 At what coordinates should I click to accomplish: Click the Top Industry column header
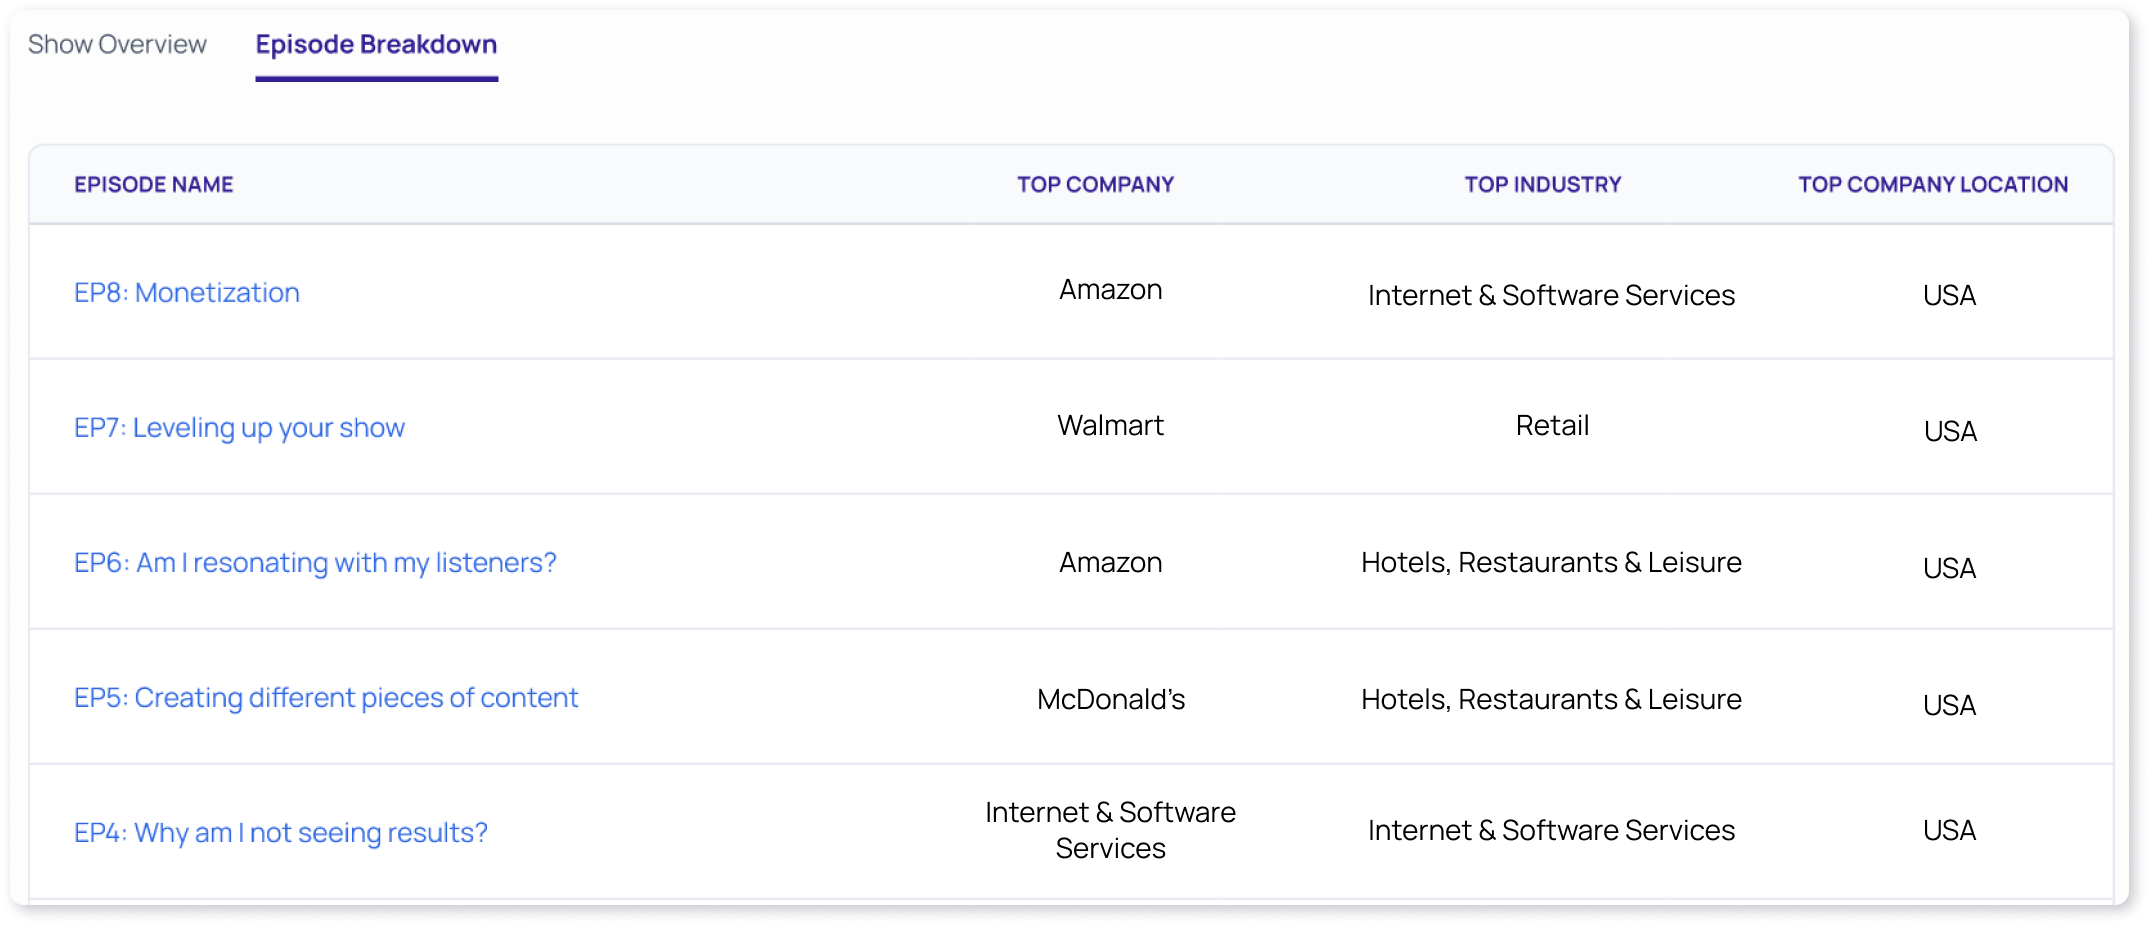(1542, 185)
